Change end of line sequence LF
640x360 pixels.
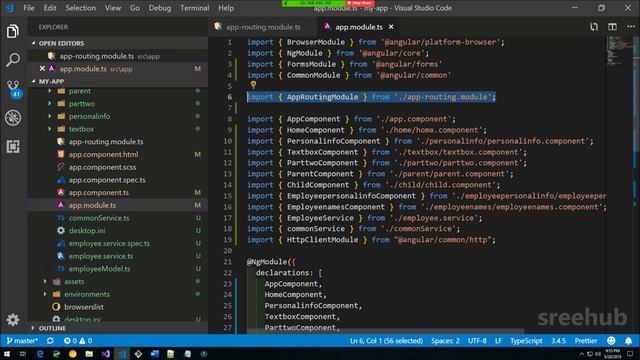(x=498, y=340)
